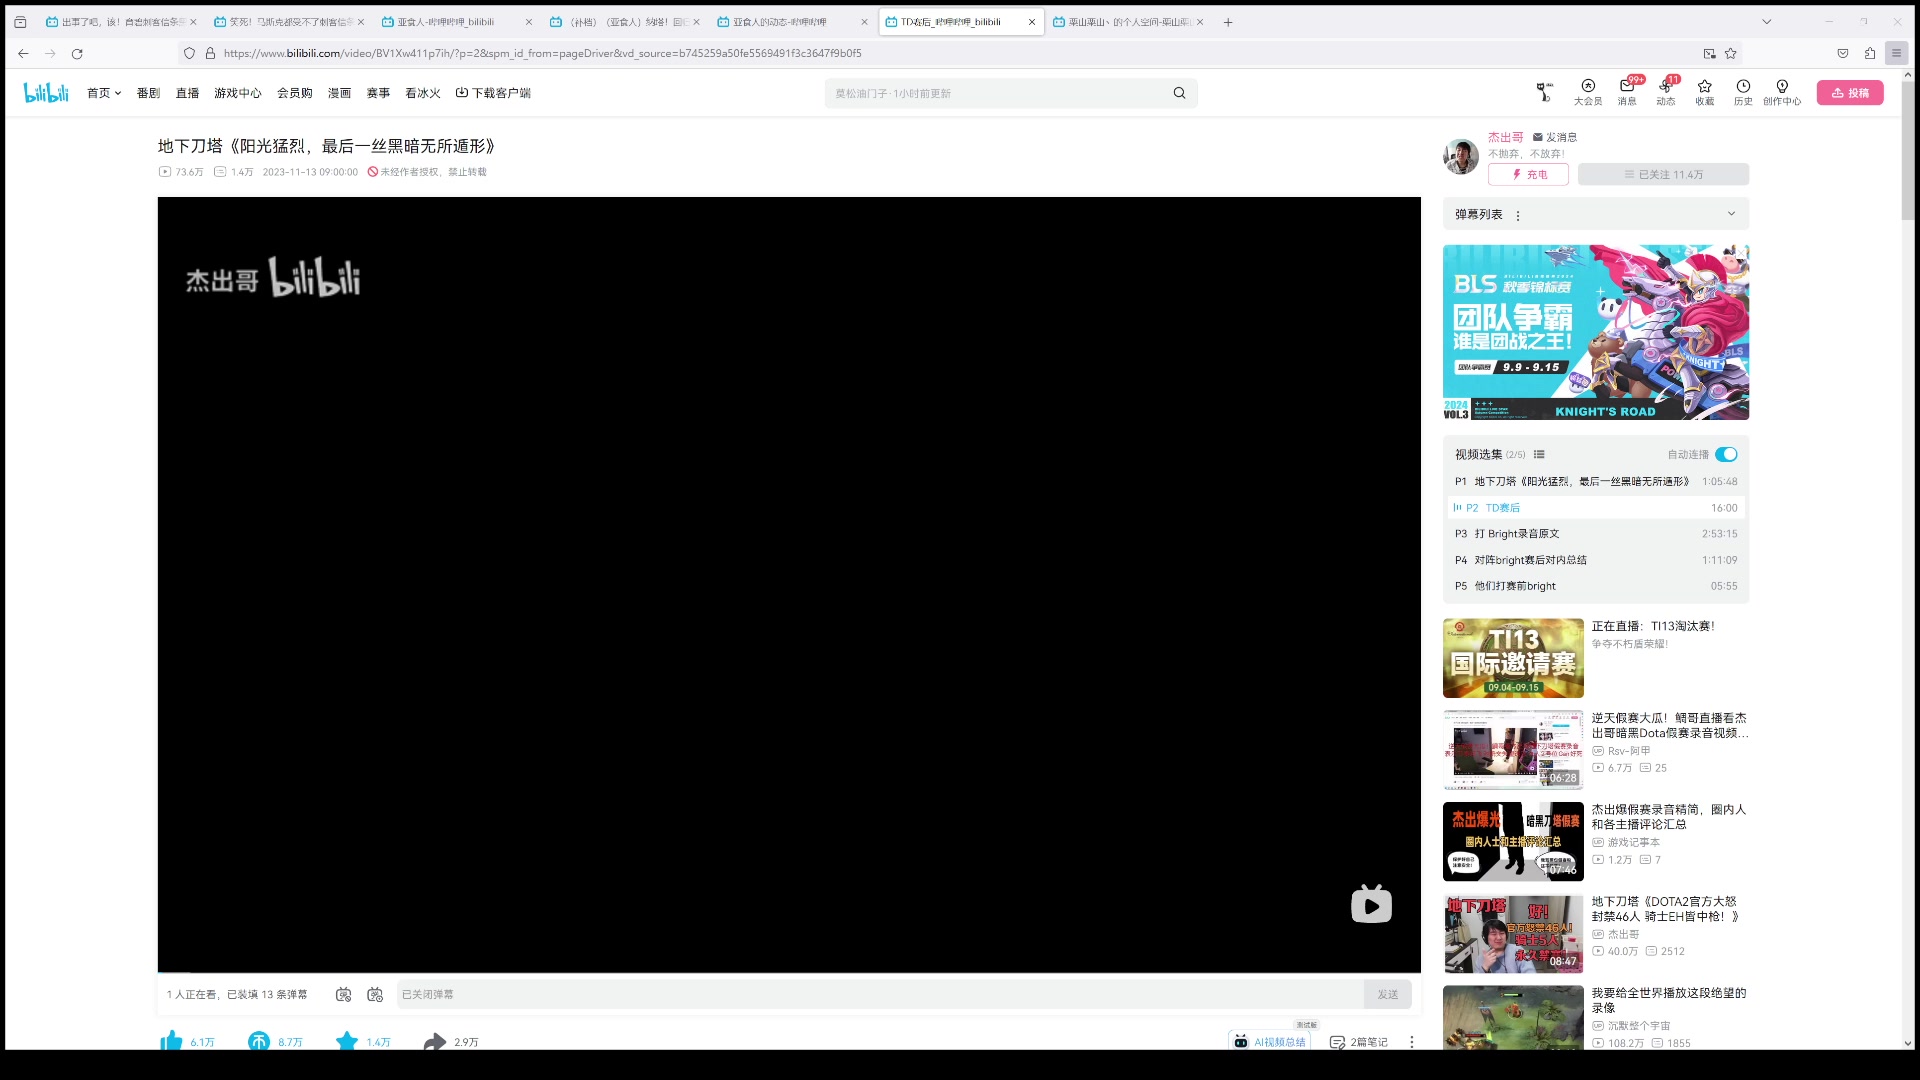
Task: Toggle 视频选集 list view icon
Action: click(1539, 454)
